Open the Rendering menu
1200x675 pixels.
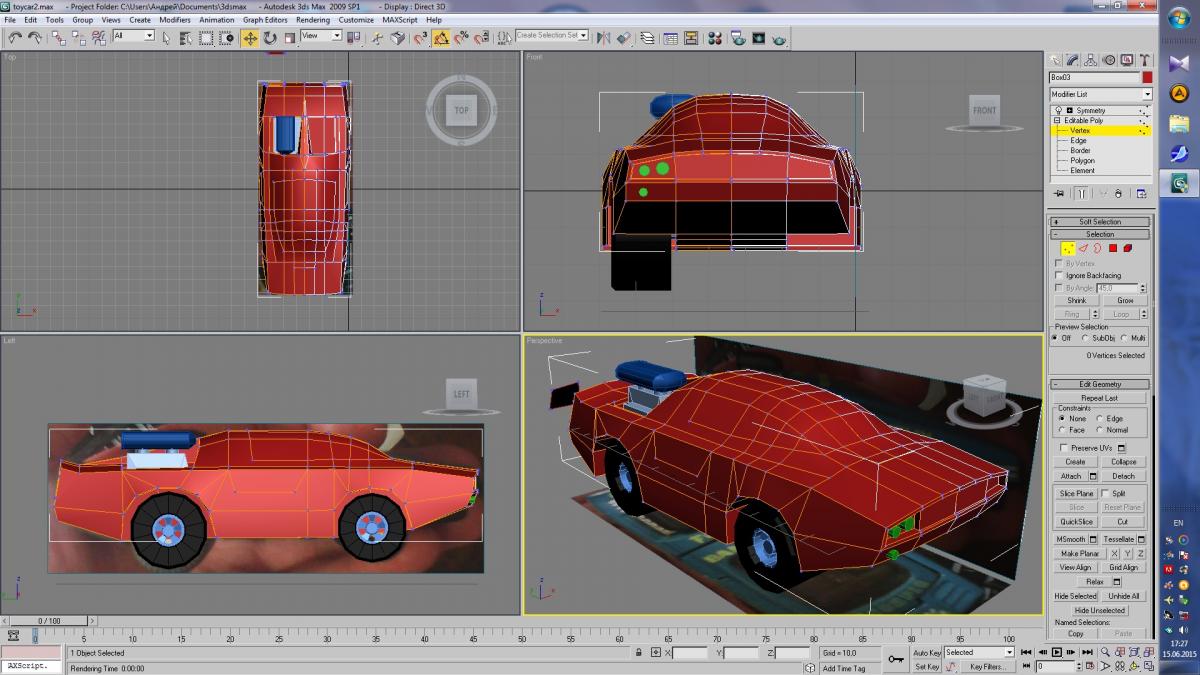pos(312,19)
